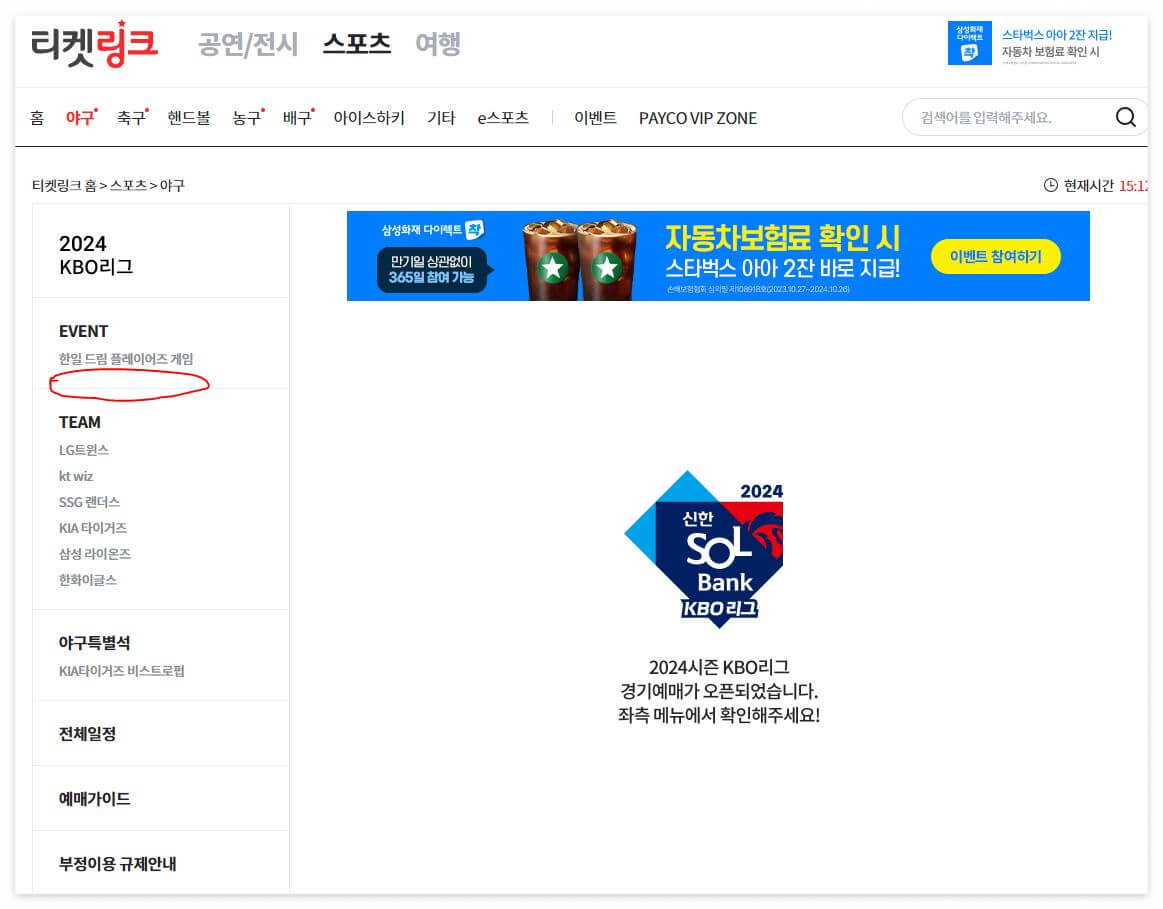
Task: Select the 야구 category tab
Action: tap(81, 117)
